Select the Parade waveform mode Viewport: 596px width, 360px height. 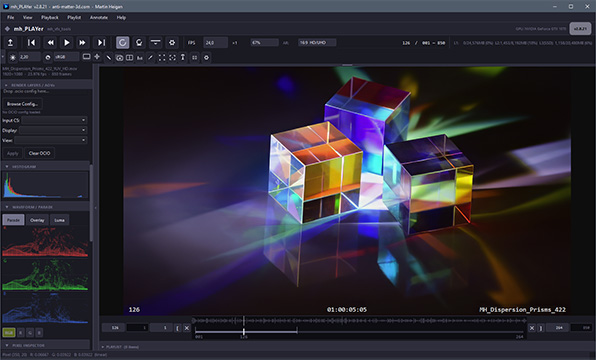pos(13,220)
